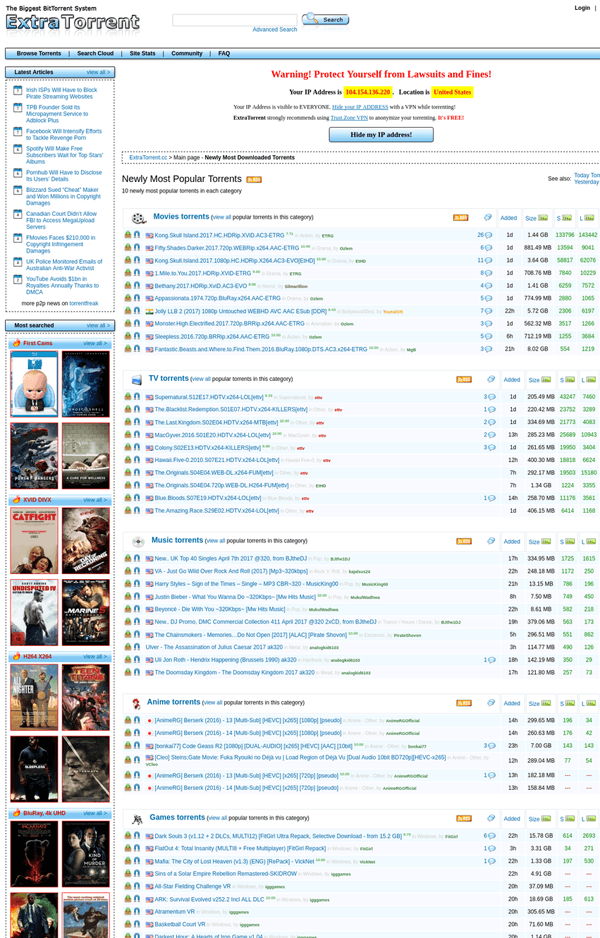600x938 pixels.
Task: Click download icon for Beyoncé Die With You row
Action: tap(128, 609)
